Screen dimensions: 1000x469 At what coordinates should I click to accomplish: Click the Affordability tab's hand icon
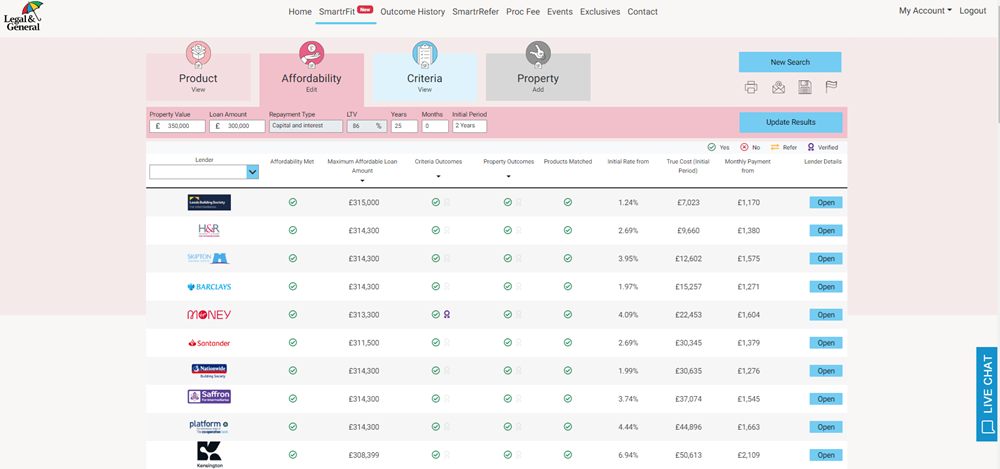[311, 54]
